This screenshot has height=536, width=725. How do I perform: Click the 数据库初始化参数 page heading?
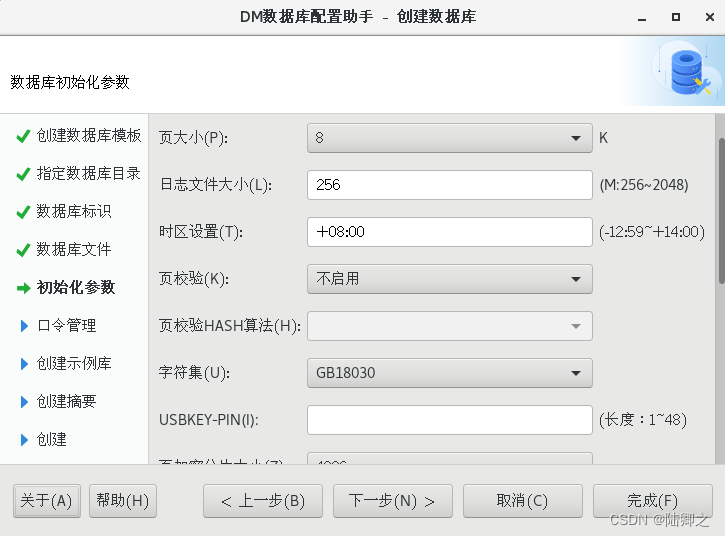(x=70, y=82)
